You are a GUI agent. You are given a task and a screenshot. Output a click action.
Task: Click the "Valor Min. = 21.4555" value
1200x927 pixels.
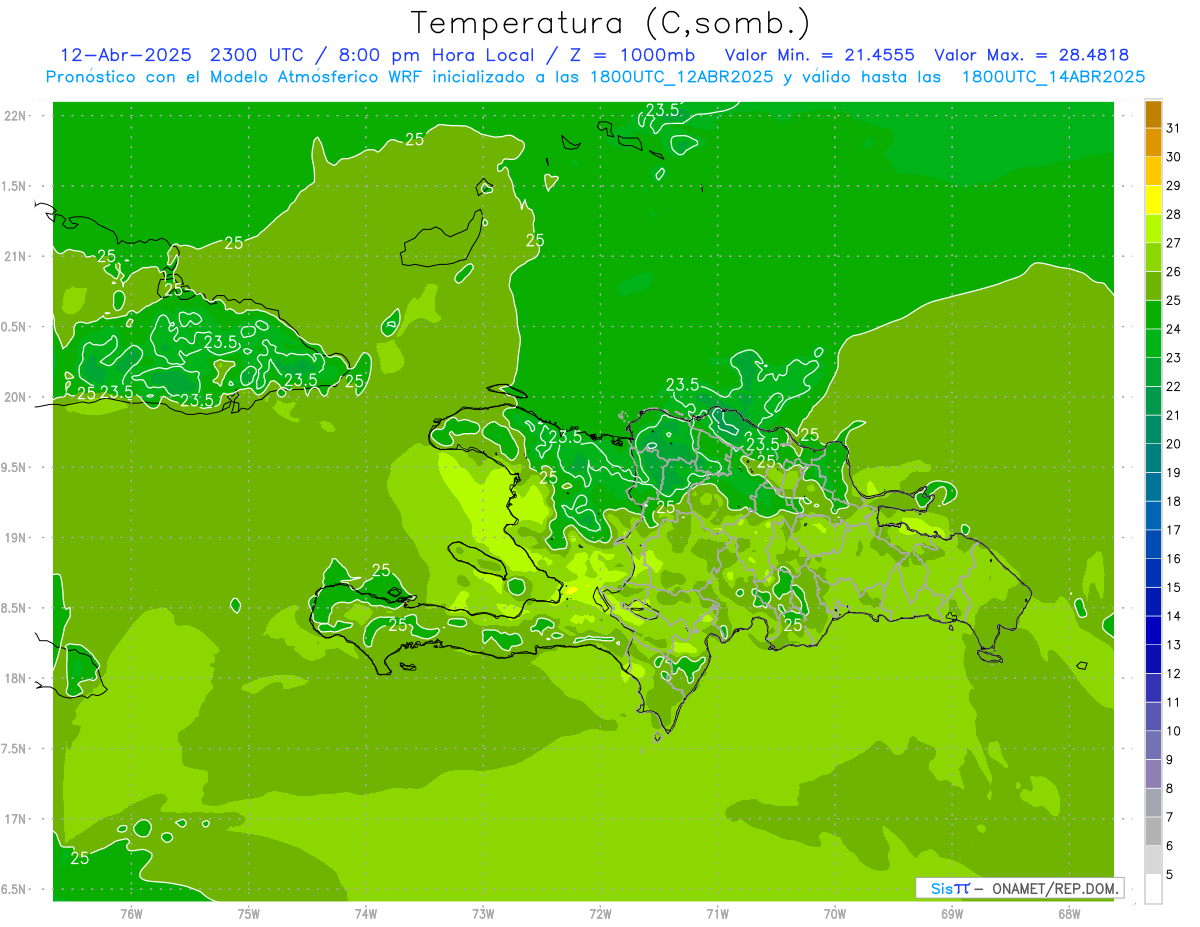tap(819, 55)
